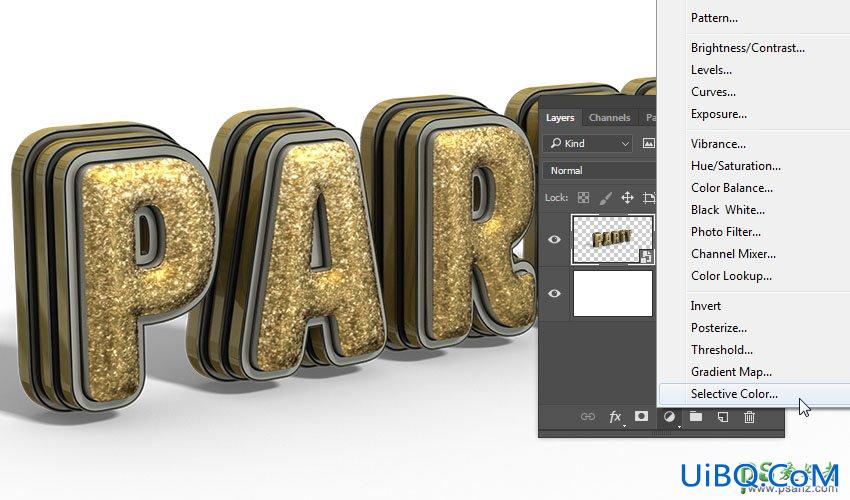Click Selective Color... menu item
The height and width of the screenshot is (500, 850).
click(x=754, y=394)
